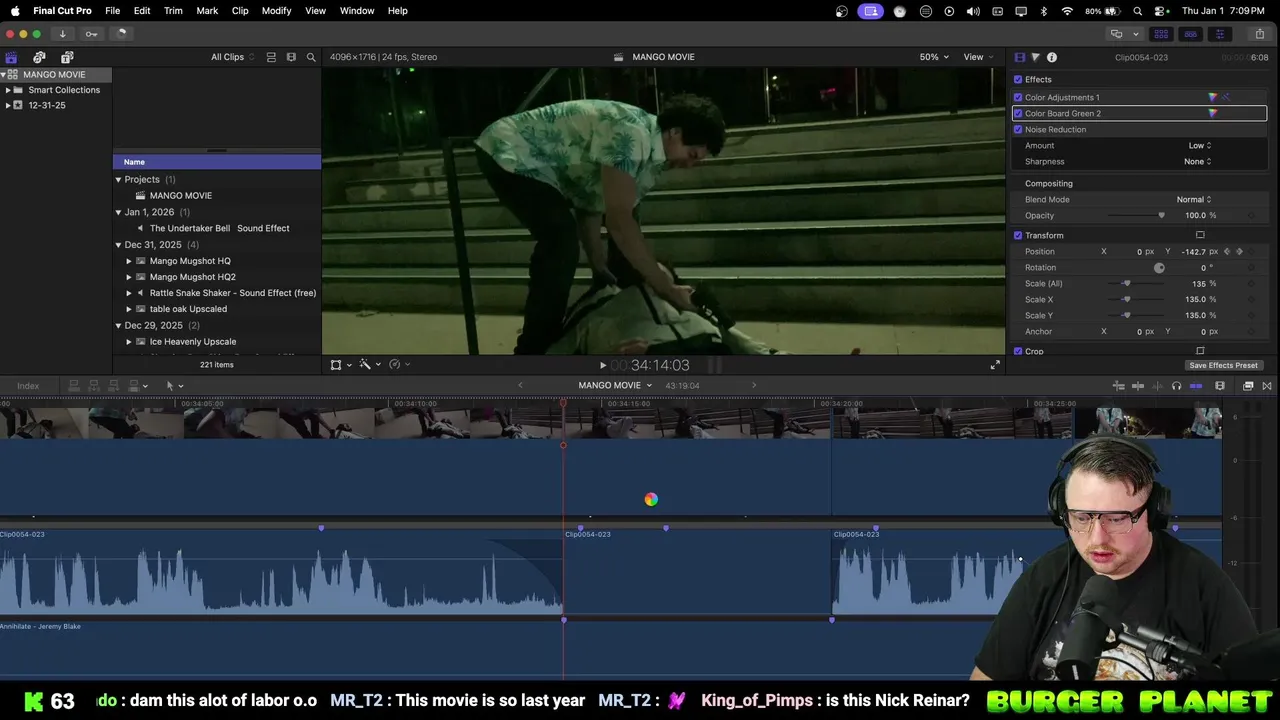Open the Effects Browser icon
1280x720 pixels.
click(1248, 386)
